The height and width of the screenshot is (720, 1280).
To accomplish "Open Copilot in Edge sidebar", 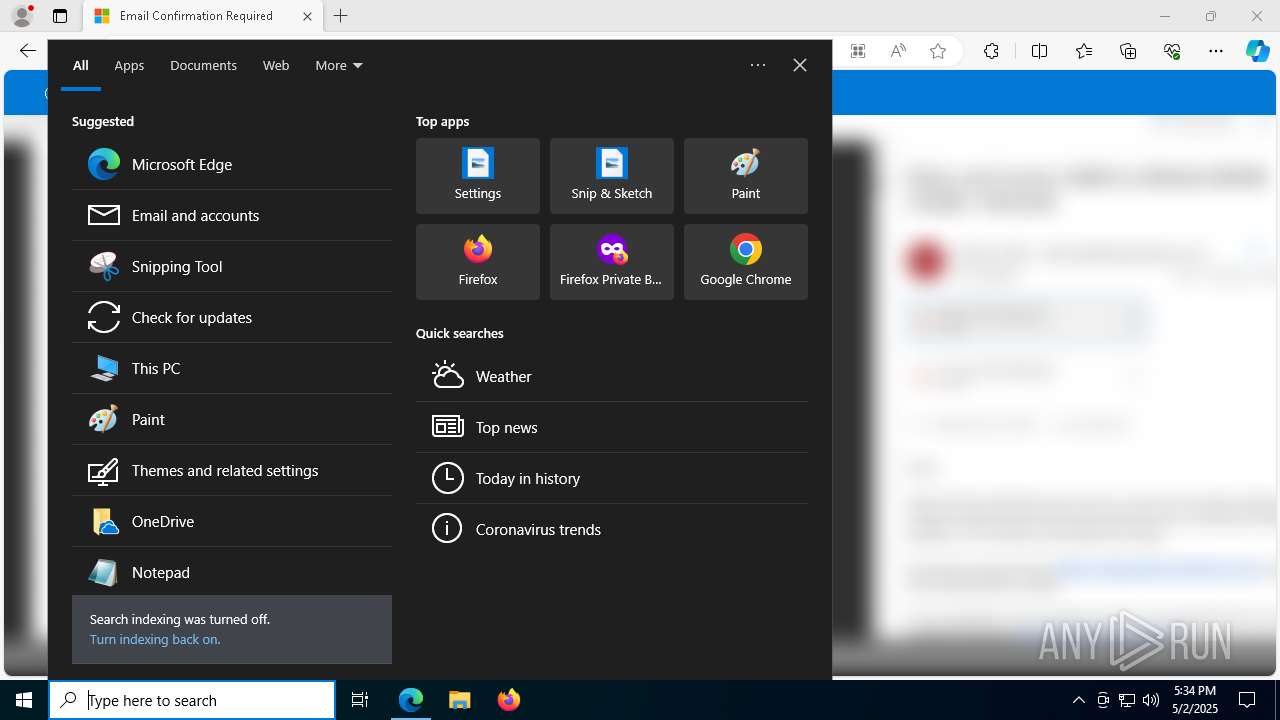I will point(1258,51).
